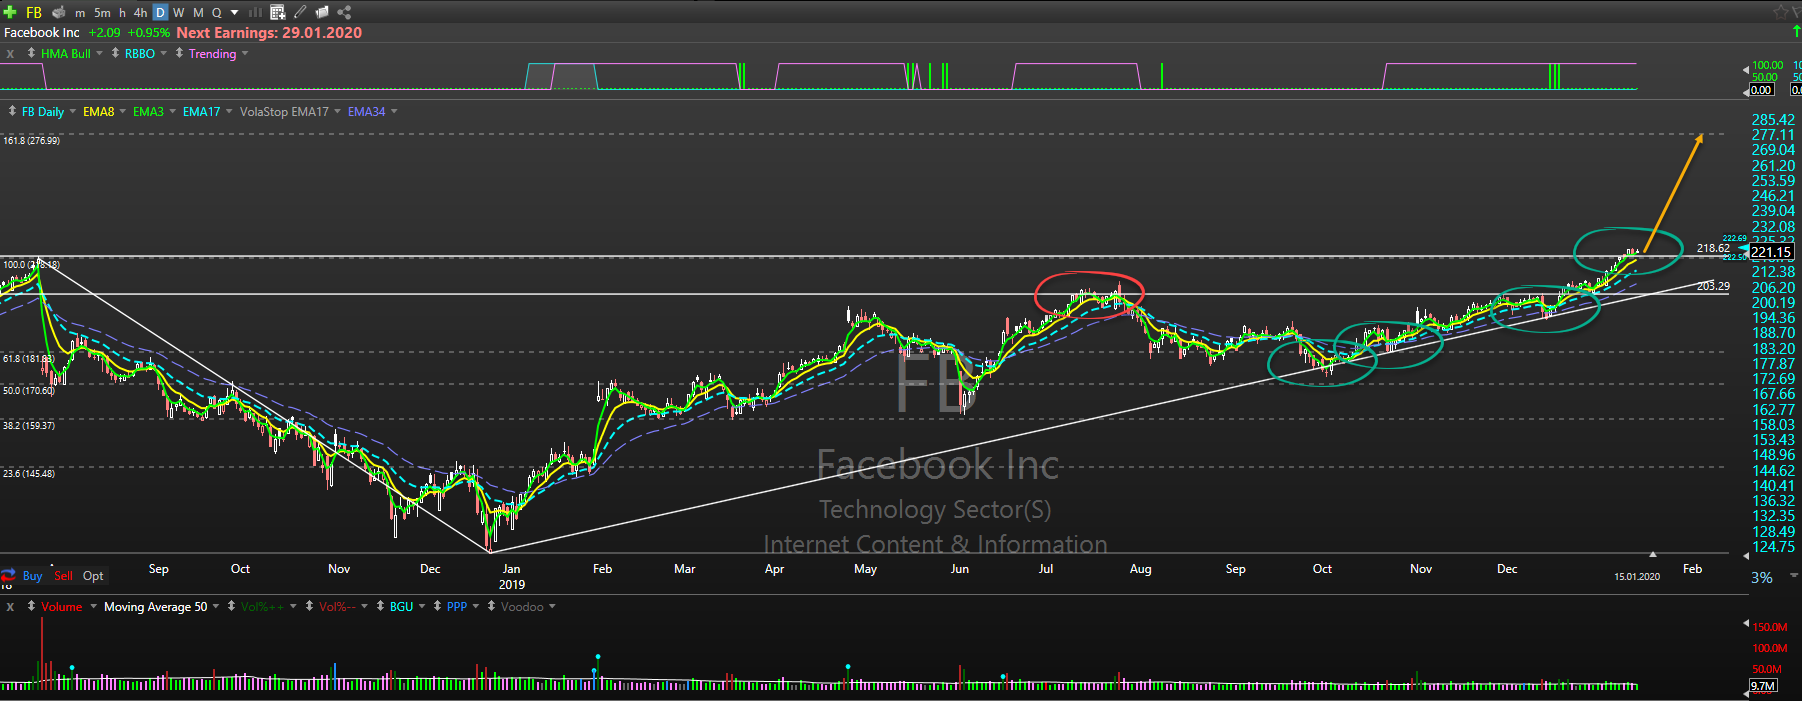Open the Opt tab near Buy/Sell
Screen dimensions: 1802x701
93,576
